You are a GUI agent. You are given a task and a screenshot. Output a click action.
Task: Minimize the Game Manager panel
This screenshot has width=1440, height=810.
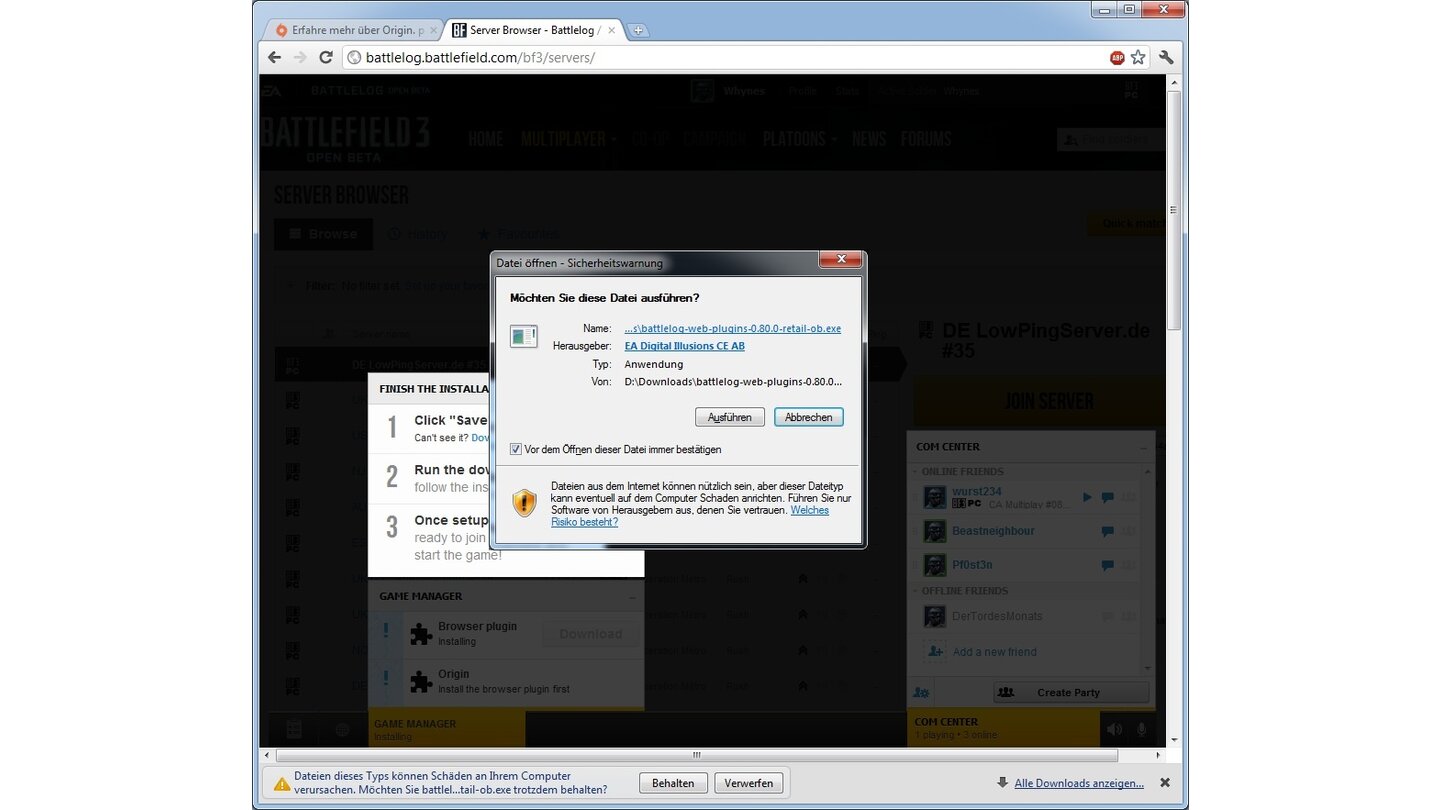[x=632, y=597]
